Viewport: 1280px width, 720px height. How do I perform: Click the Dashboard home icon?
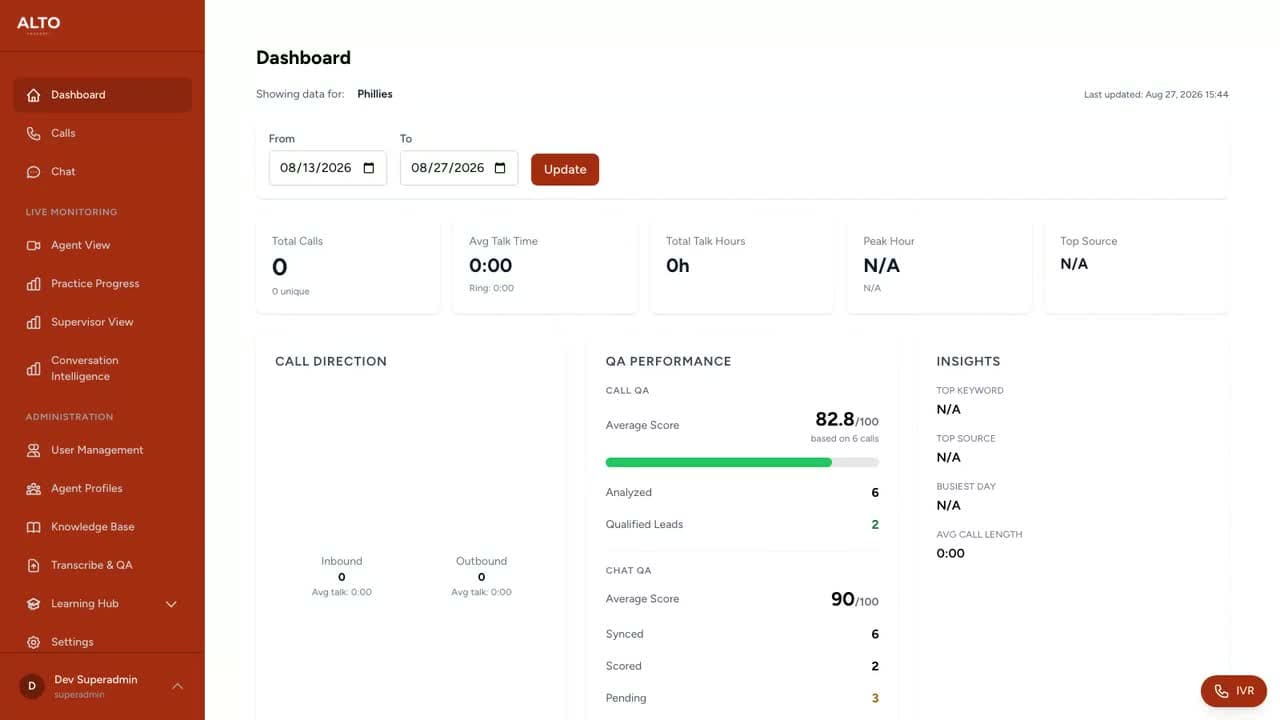click(33, 95)
